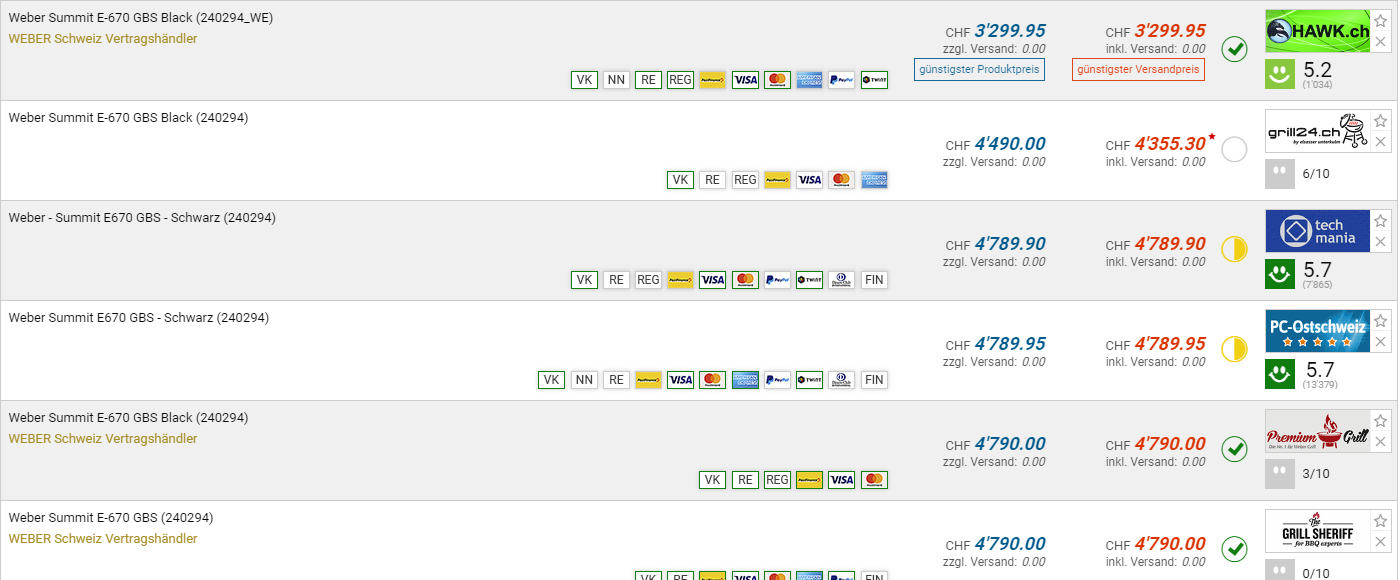The height and width of the screenshot is (580, 1400).
Task: Click the PayPal icon in the techmania row
Action: (777, 280)
